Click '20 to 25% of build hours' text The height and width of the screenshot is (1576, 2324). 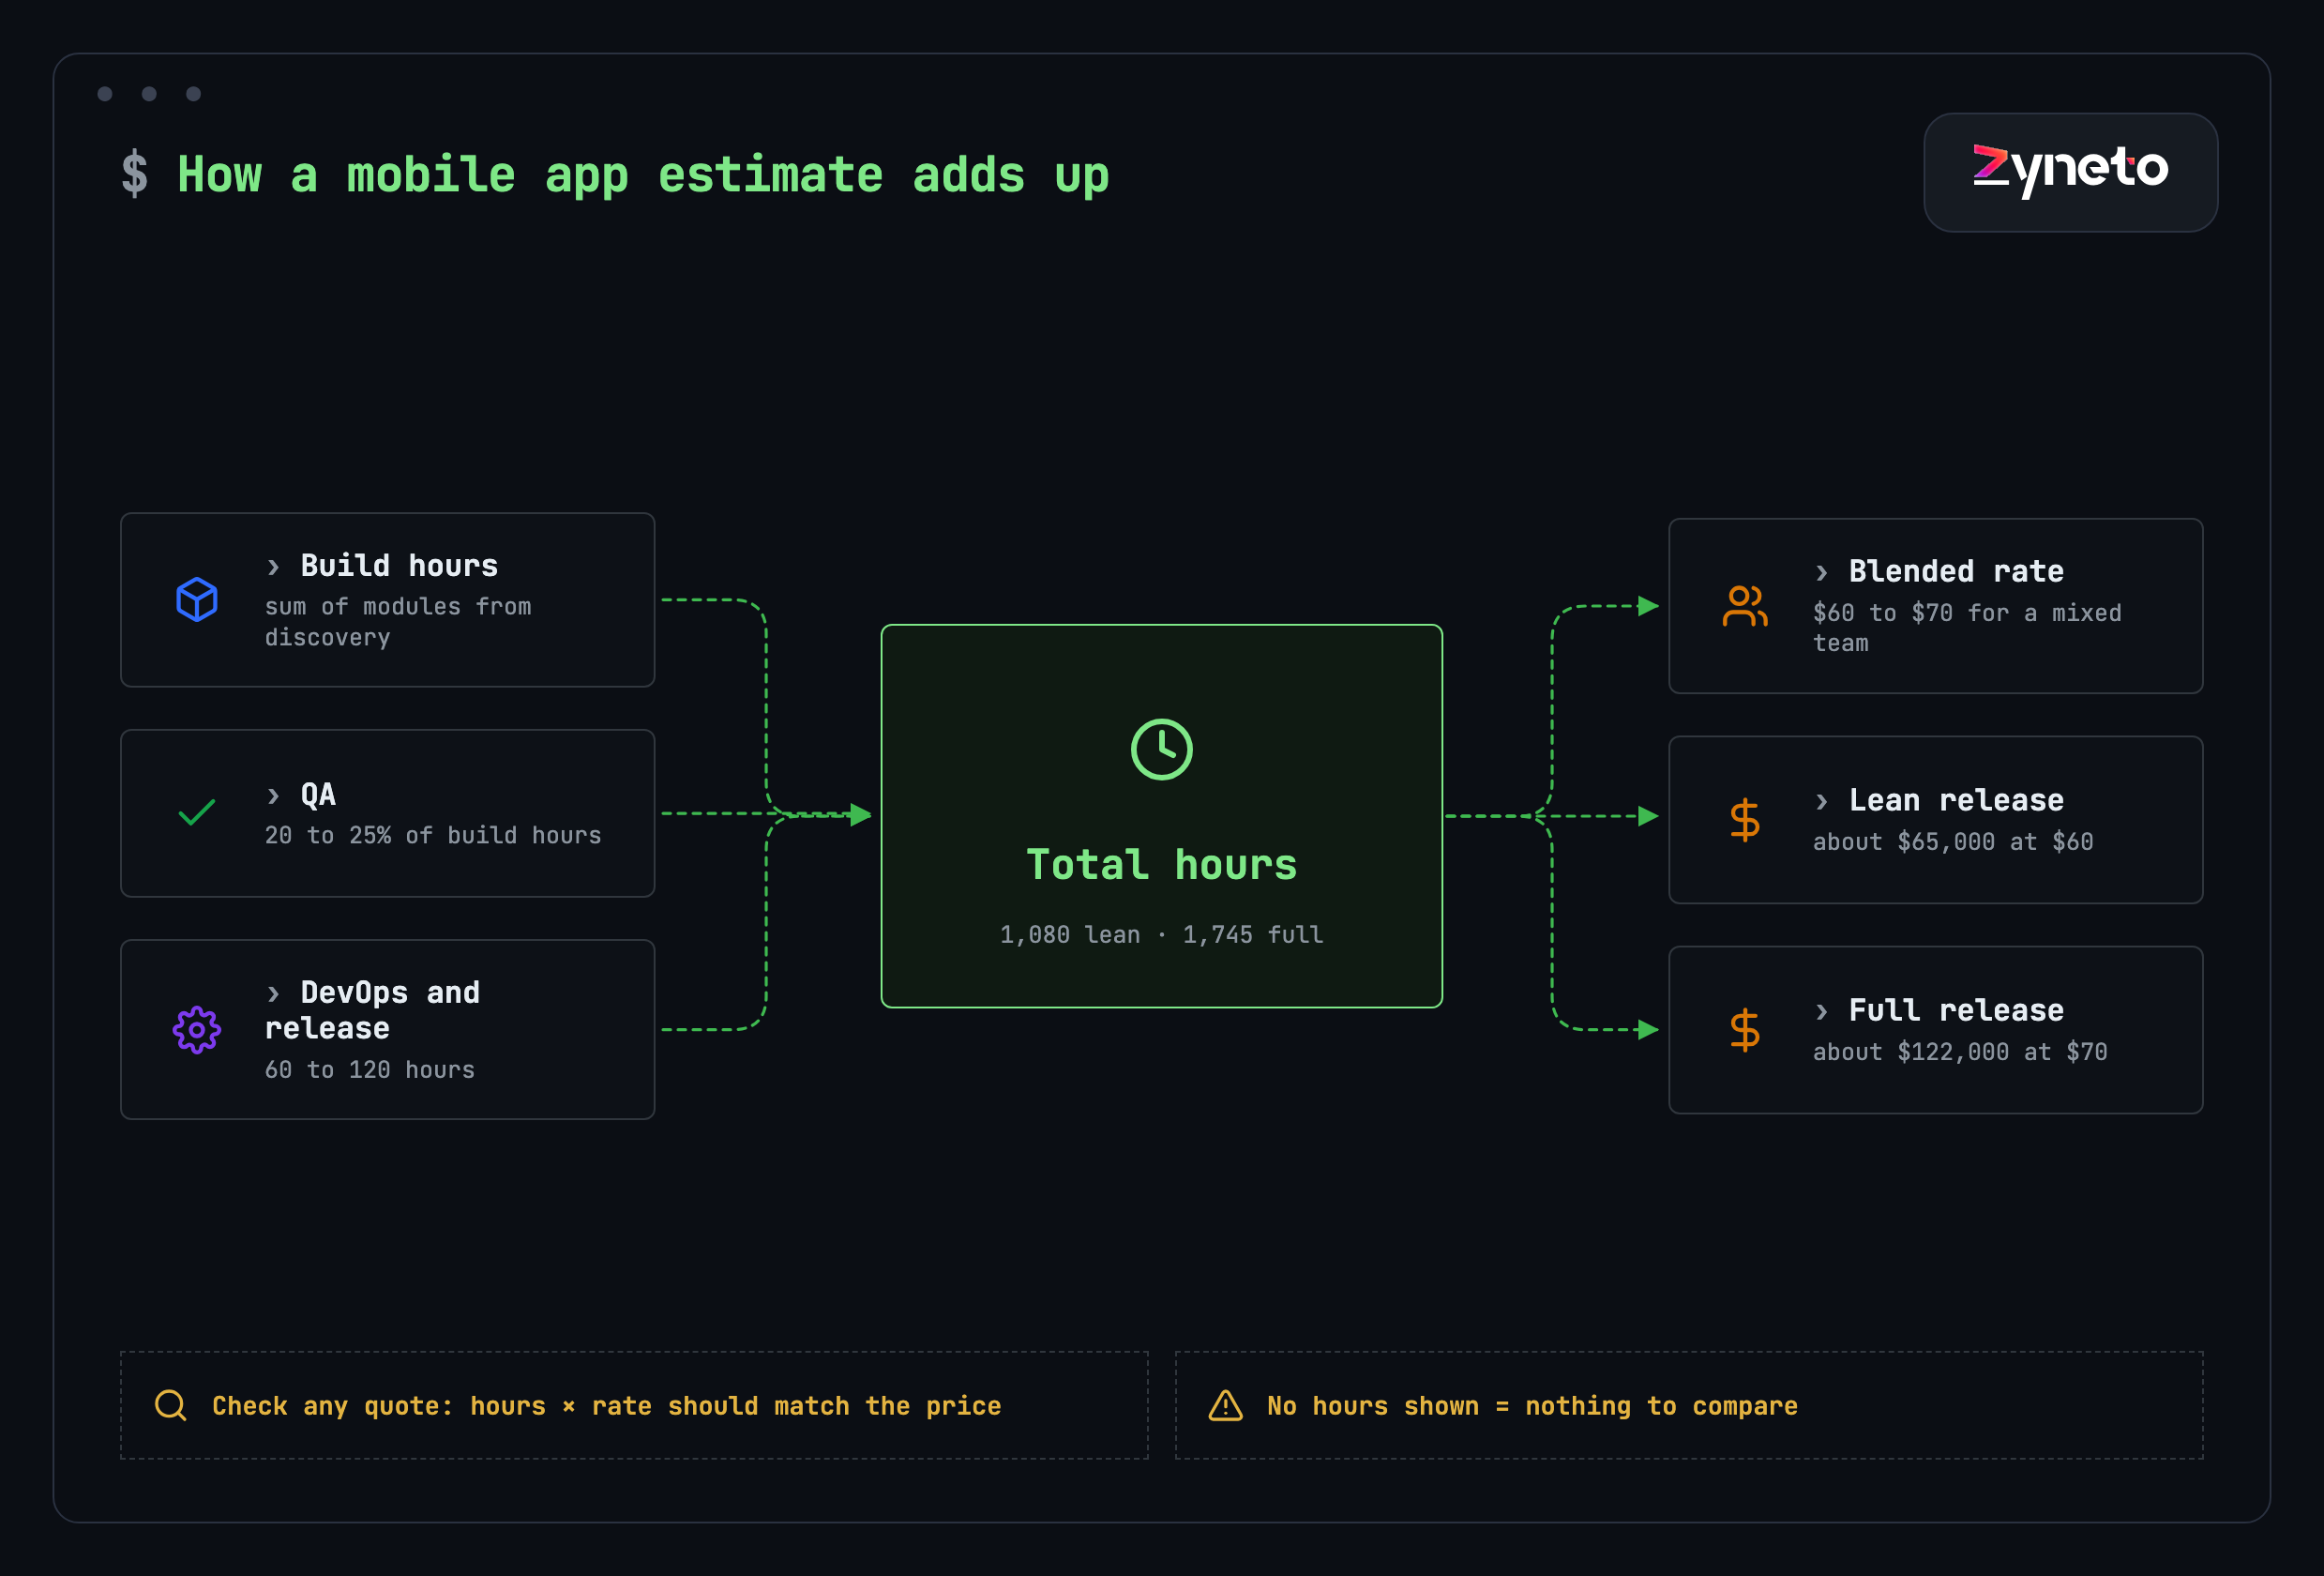coord(433,836)
